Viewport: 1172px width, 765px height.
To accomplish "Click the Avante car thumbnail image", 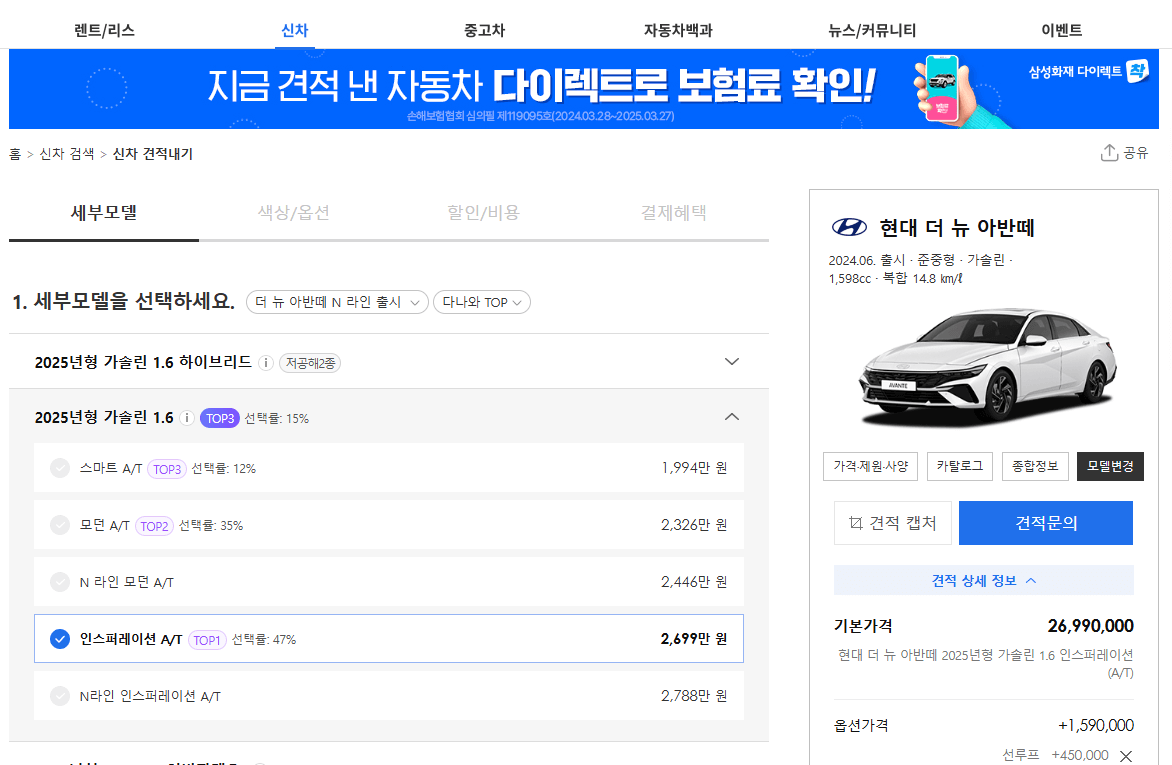I will point(983,365).
